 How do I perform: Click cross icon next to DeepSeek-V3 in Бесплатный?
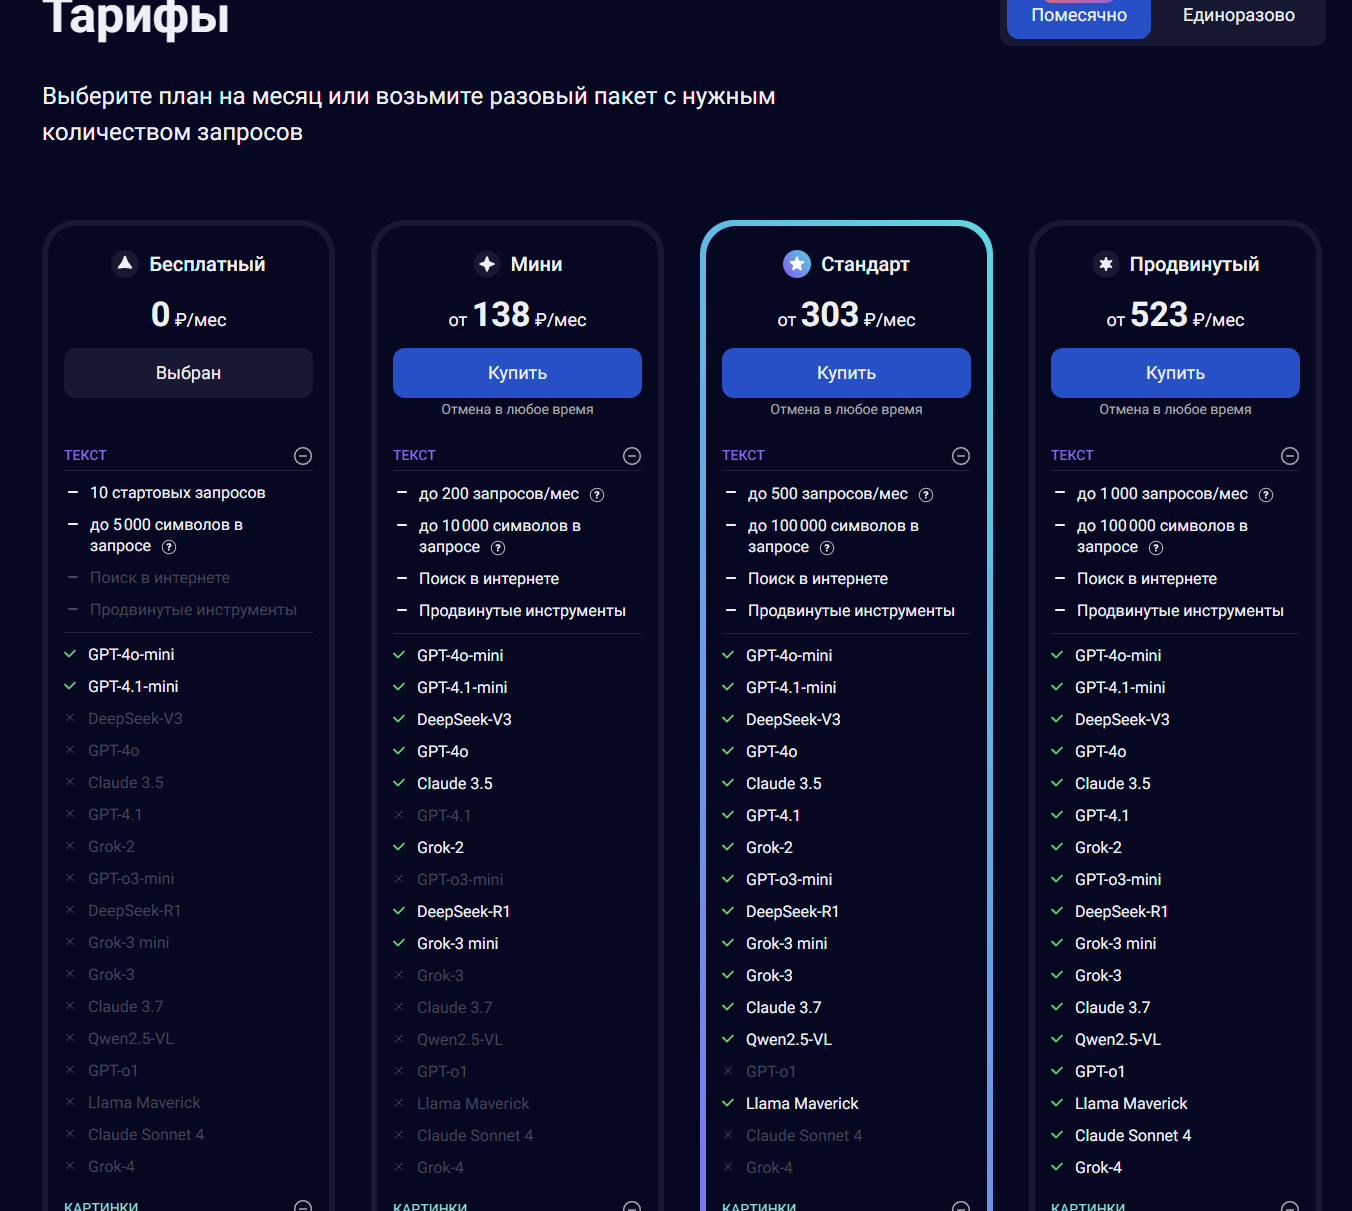pos(70,718)
